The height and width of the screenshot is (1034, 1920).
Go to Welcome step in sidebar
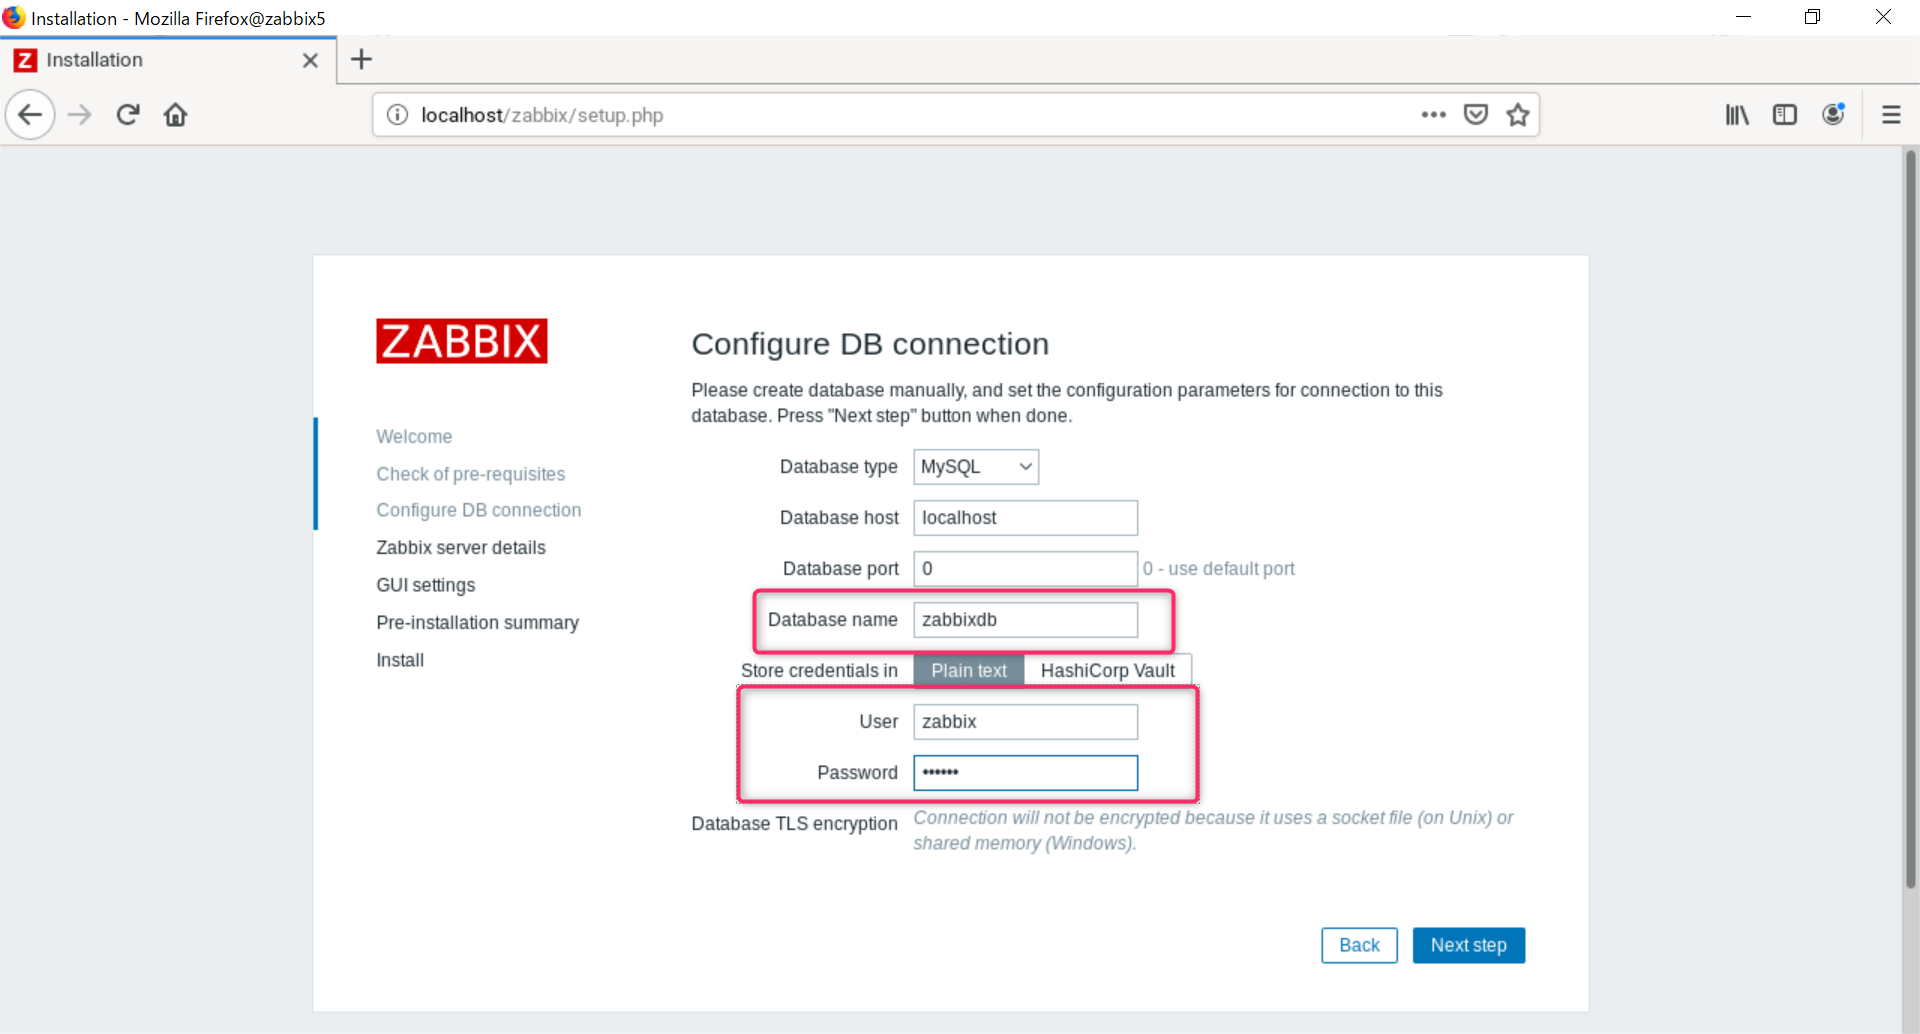point(414,437)
